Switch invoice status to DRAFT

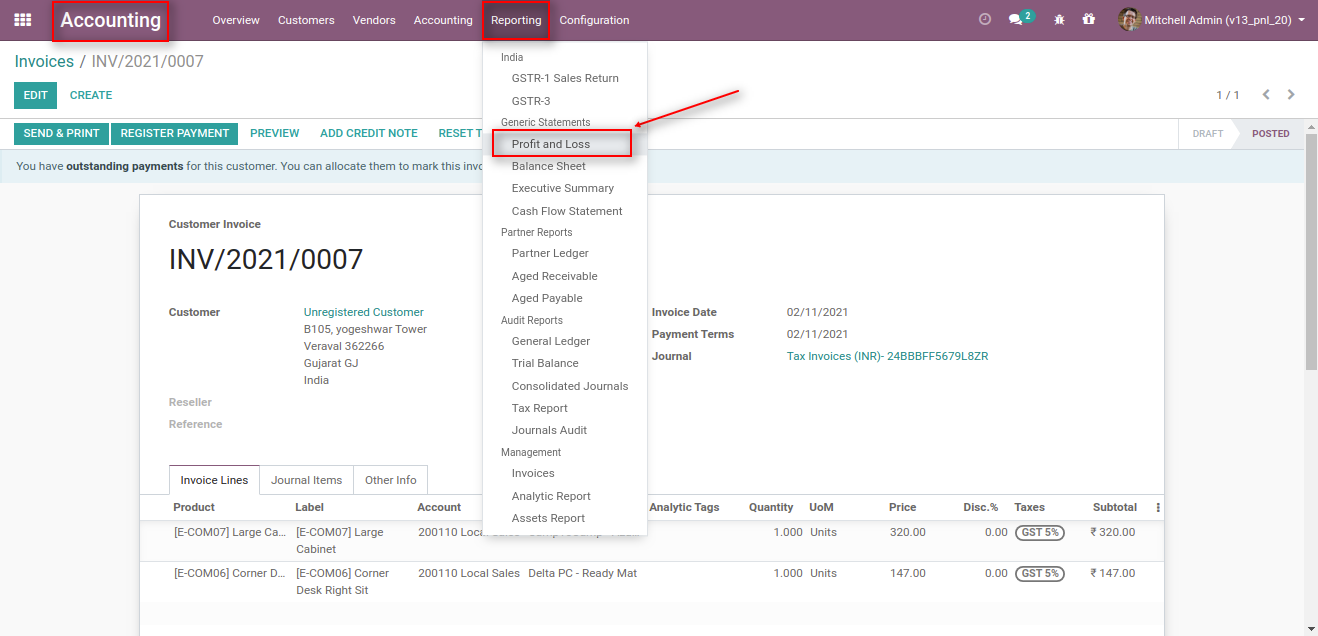tap(1207, 133)
